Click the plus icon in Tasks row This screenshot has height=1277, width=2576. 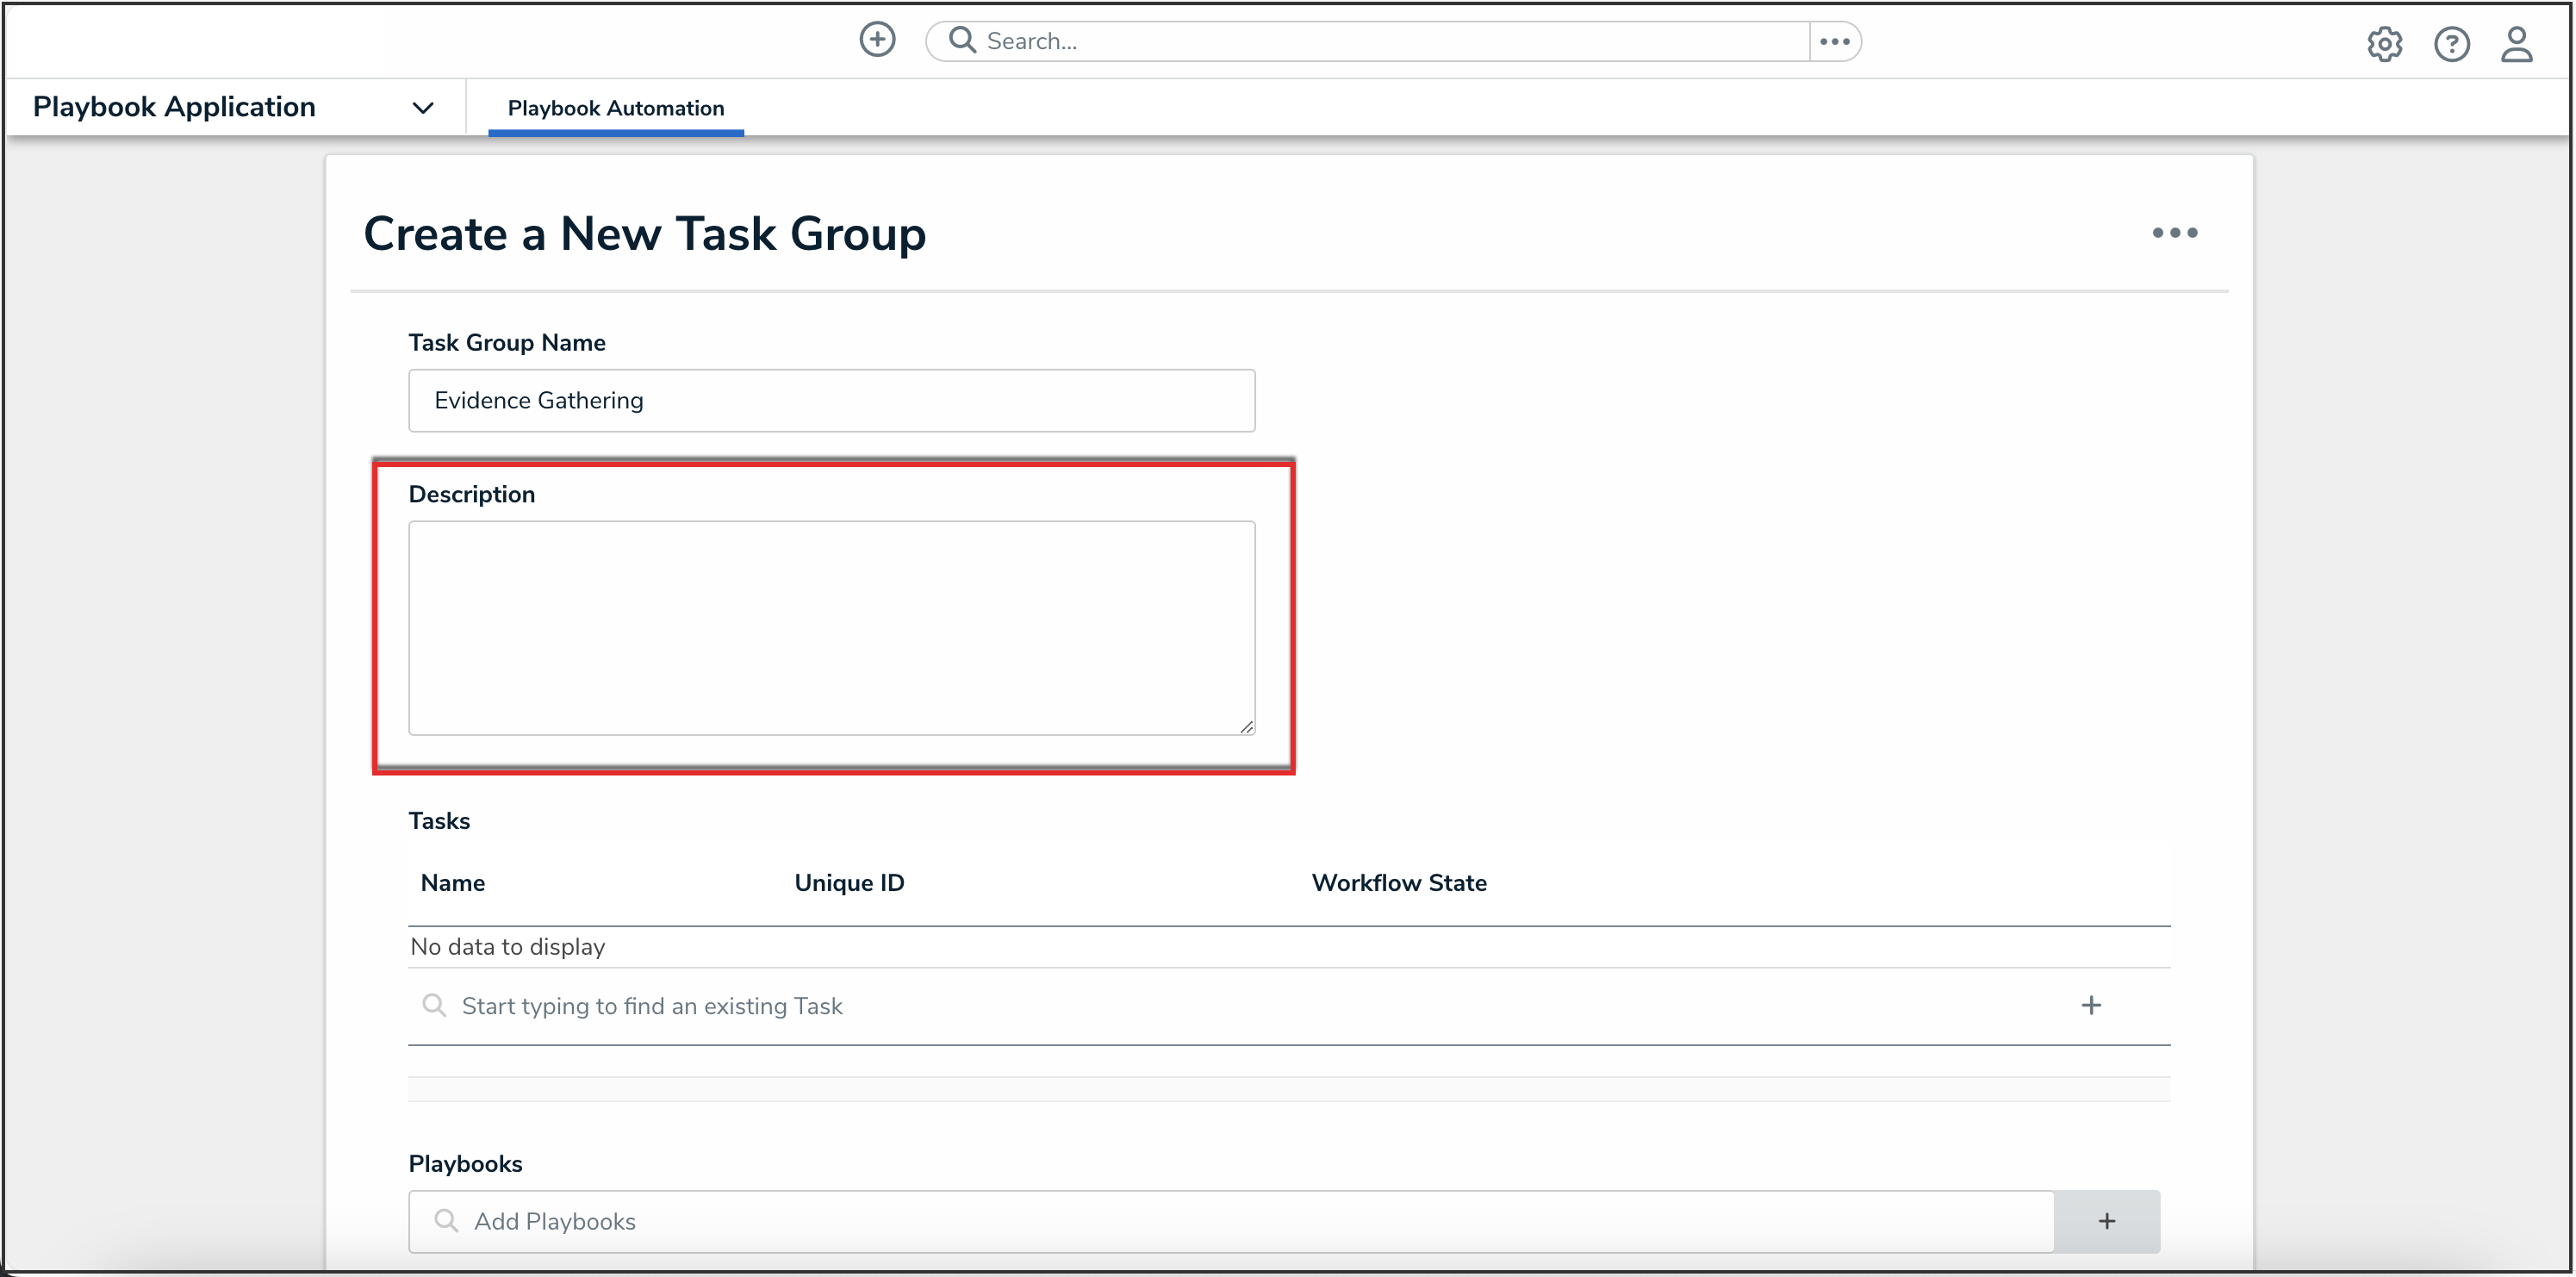tap(2090, 1005)
